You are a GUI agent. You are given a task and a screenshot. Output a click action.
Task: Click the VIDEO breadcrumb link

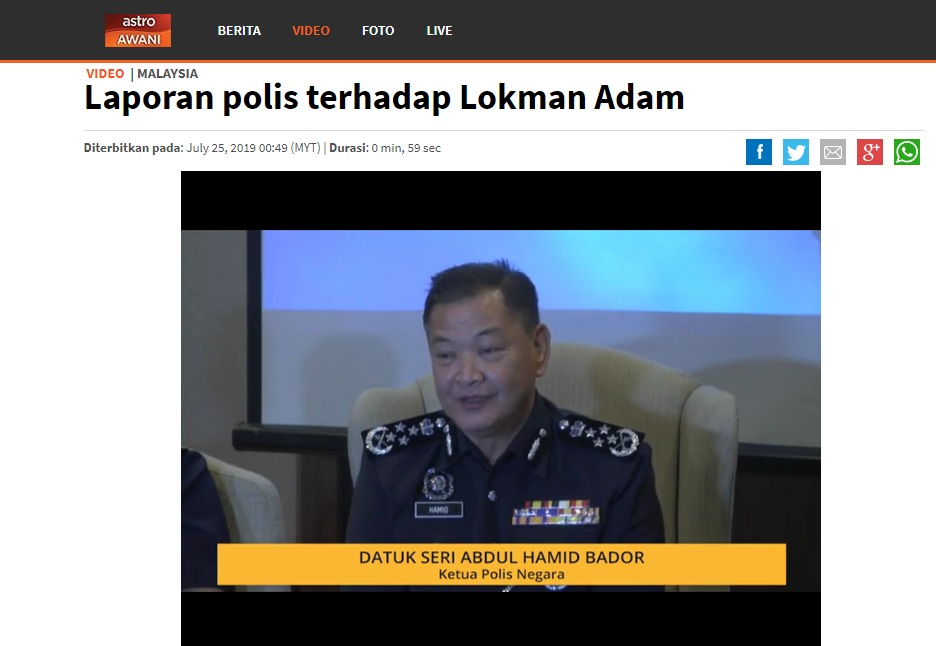pyautogui.click(x=105, y=73)
